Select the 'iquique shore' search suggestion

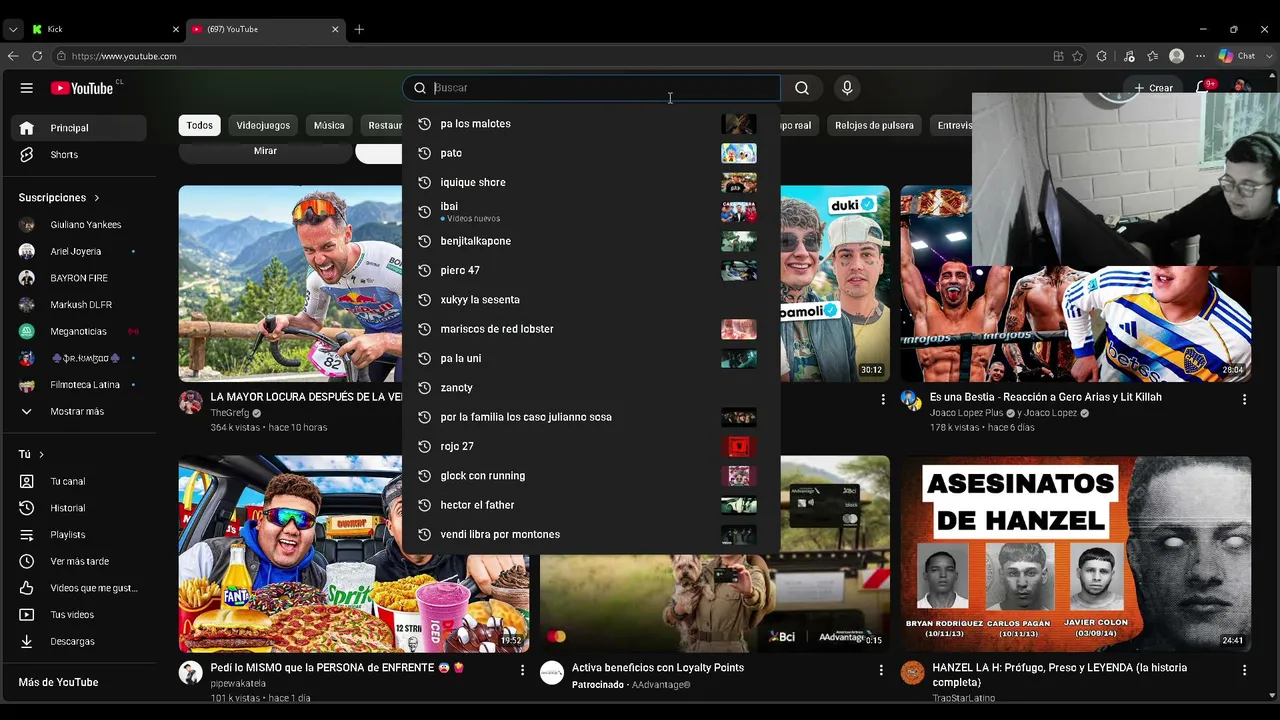(x=591, y=183)
